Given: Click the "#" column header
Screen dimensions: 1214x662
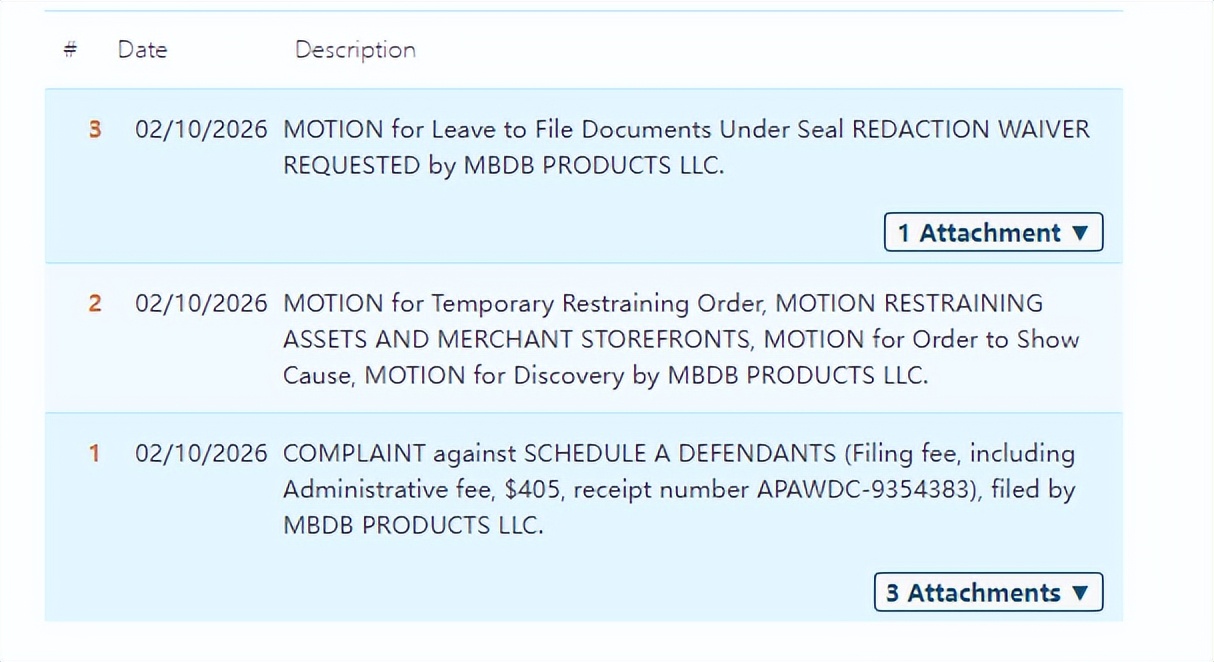Looking at the screenshot, I should (x=70, y=50).
